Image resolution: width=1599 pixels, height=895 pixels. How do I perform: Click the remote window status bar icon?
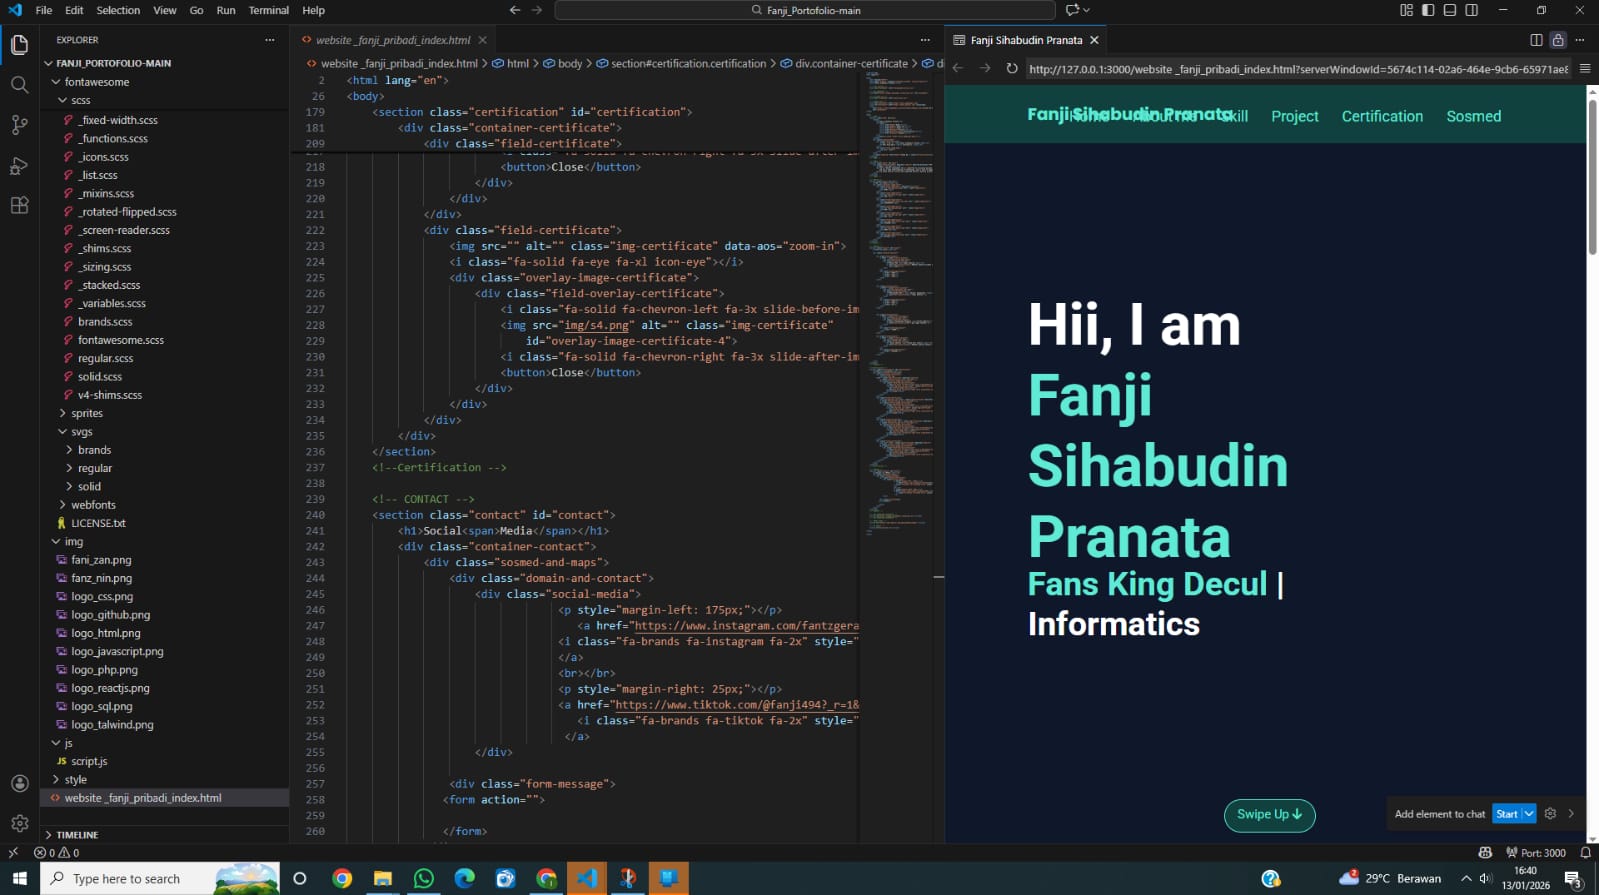pyautogui.click(x=13, y=853)
